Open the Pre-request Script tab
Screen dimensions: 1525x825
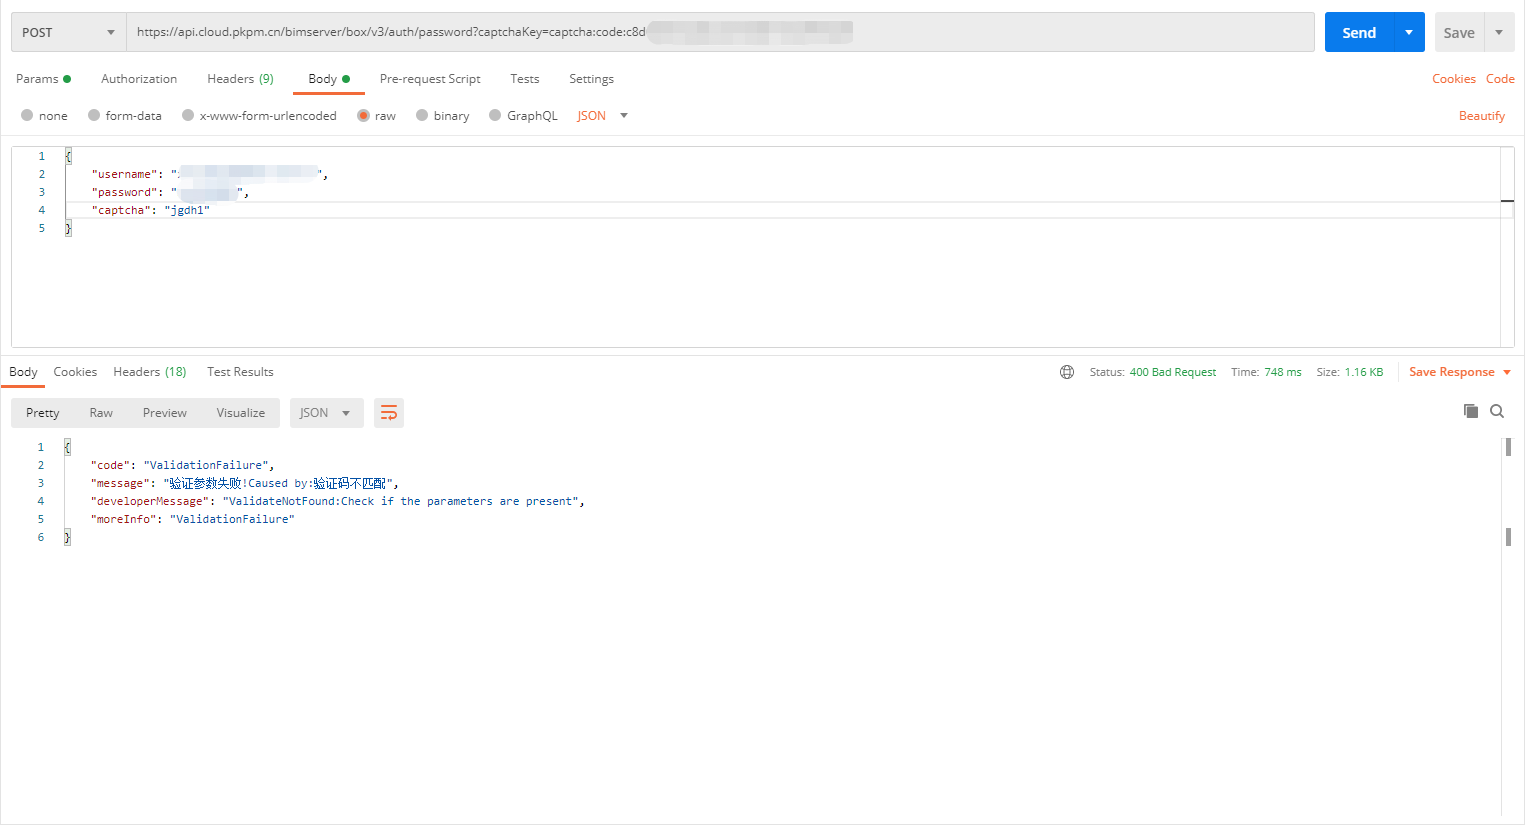(430, 79)
